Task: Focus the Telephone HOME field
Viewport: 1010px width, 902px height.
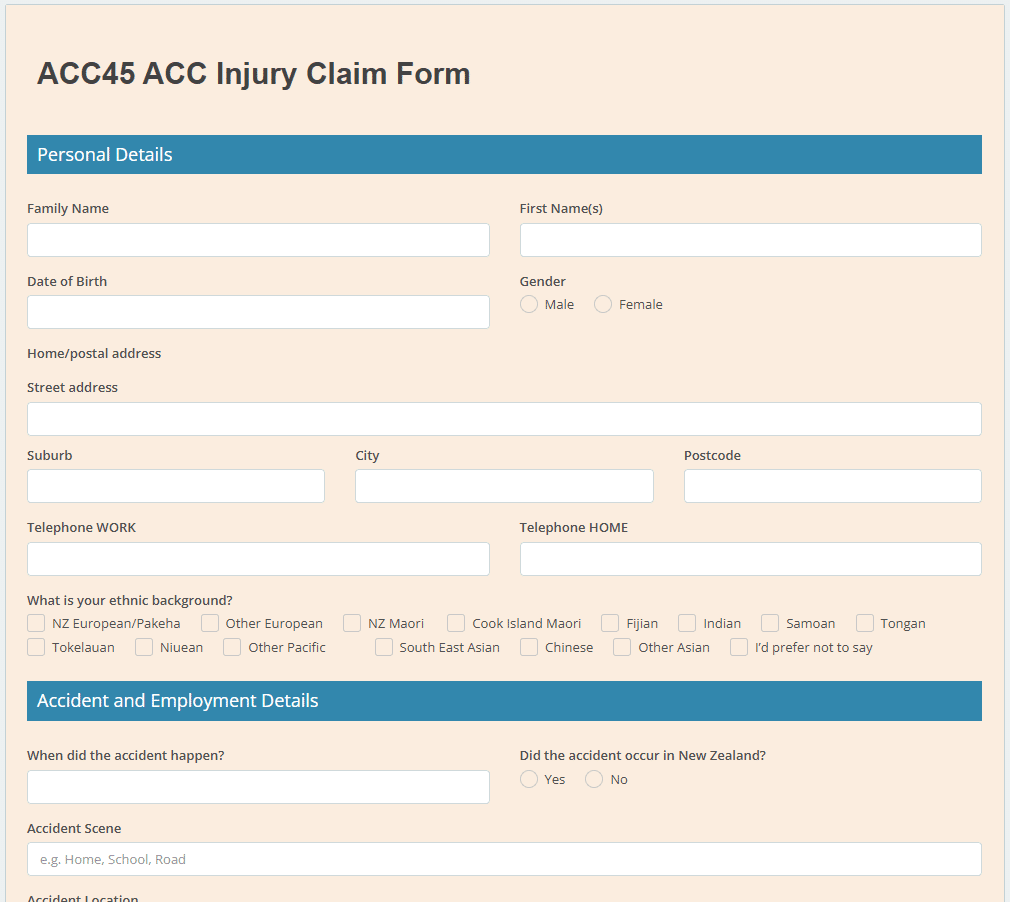Action: (750, 559)
